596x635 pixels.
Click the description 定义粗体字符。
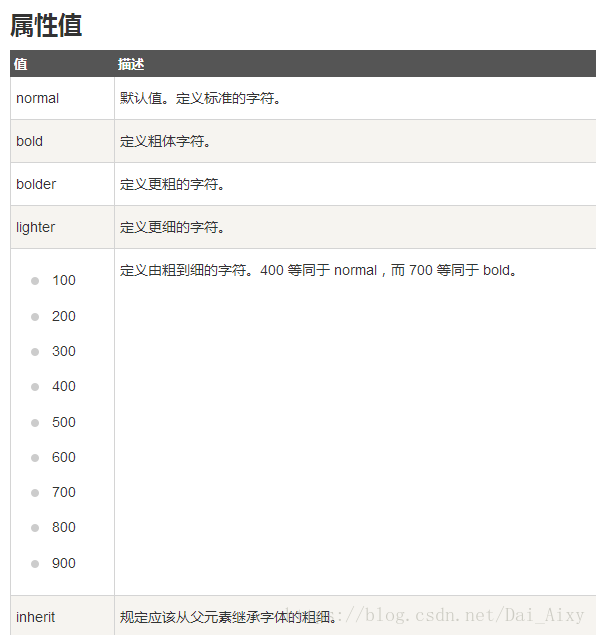(165, 141)
